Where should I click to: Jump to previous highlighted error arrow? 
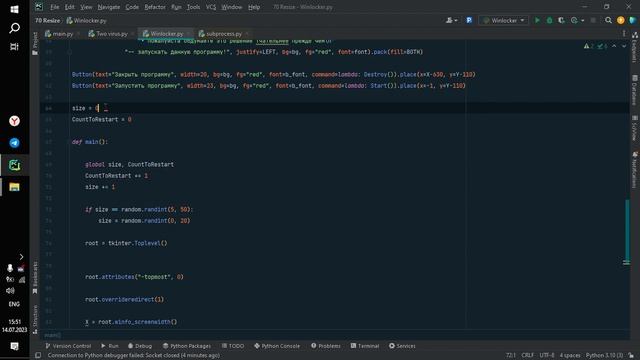click(614, 46)
